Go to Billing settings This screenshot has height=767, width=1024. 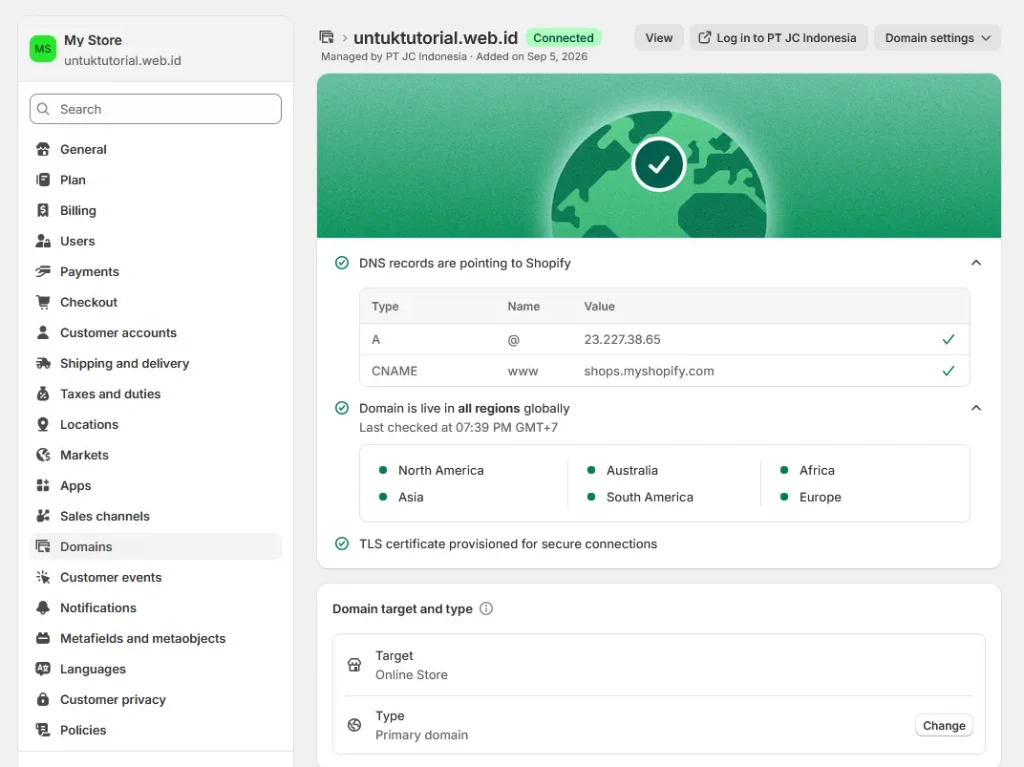[x=155, y=210]
